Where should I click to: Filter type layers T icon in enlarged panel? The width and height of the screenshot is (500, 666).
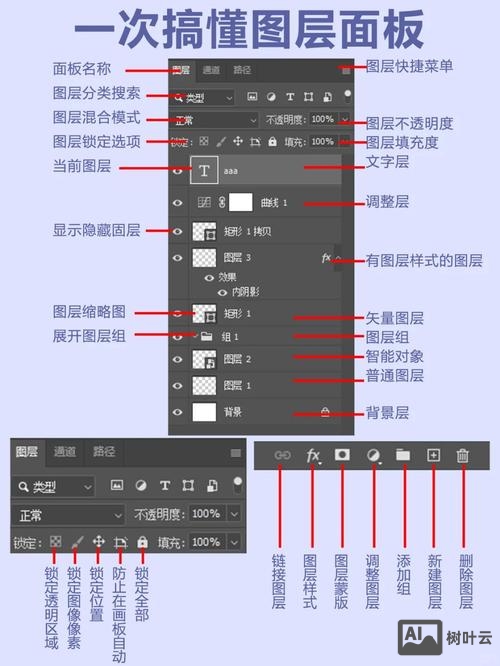[165, 485]
